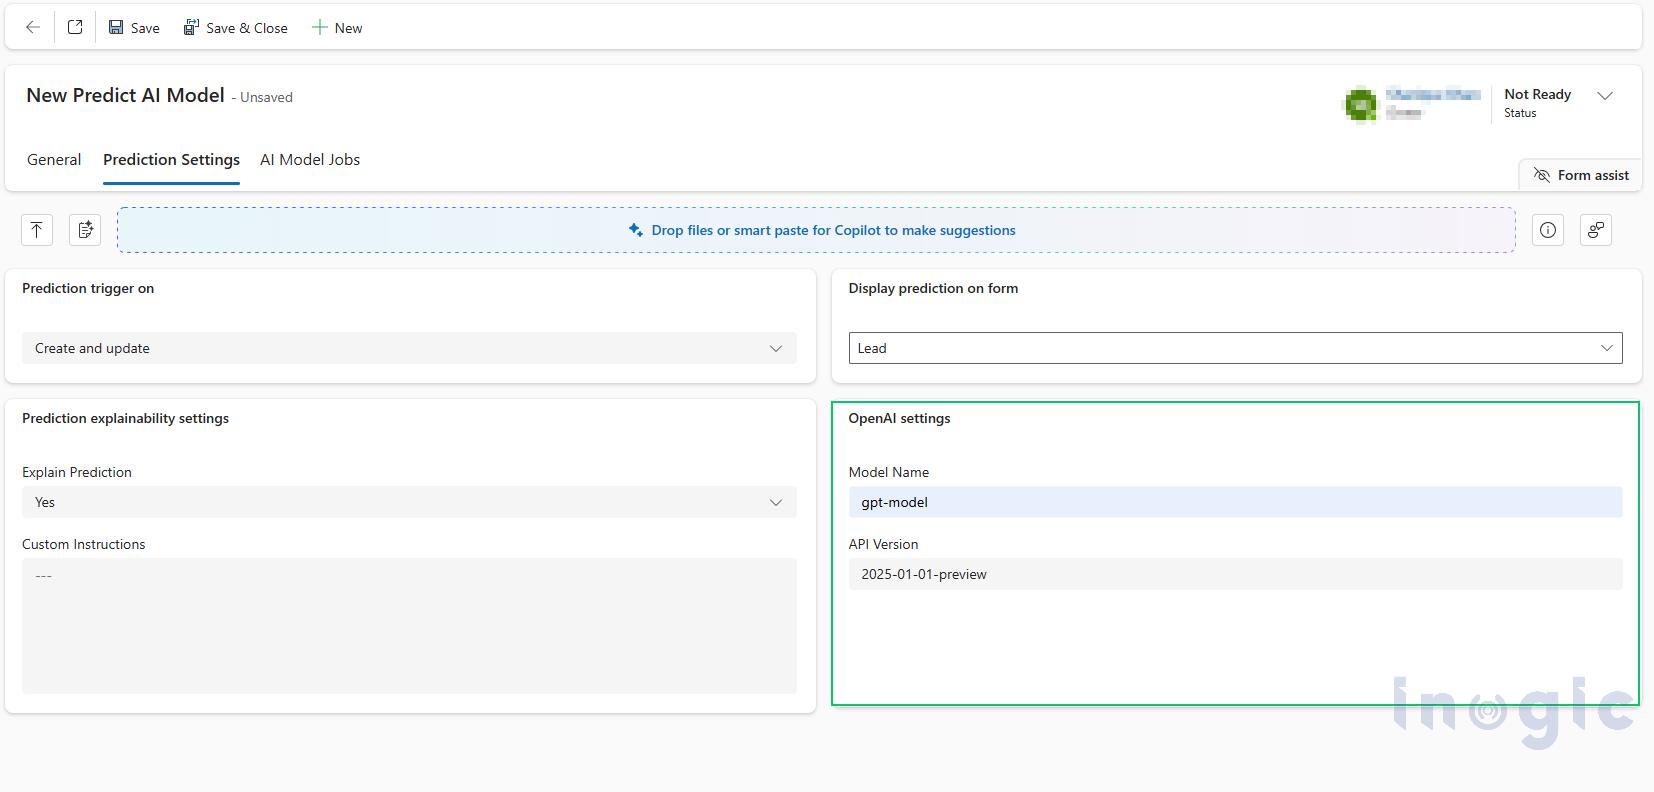Image resolution: width=1654 pixels, height=792 pixels.
Task: Click the API Version input field
Action: [x=1235, y=574]
